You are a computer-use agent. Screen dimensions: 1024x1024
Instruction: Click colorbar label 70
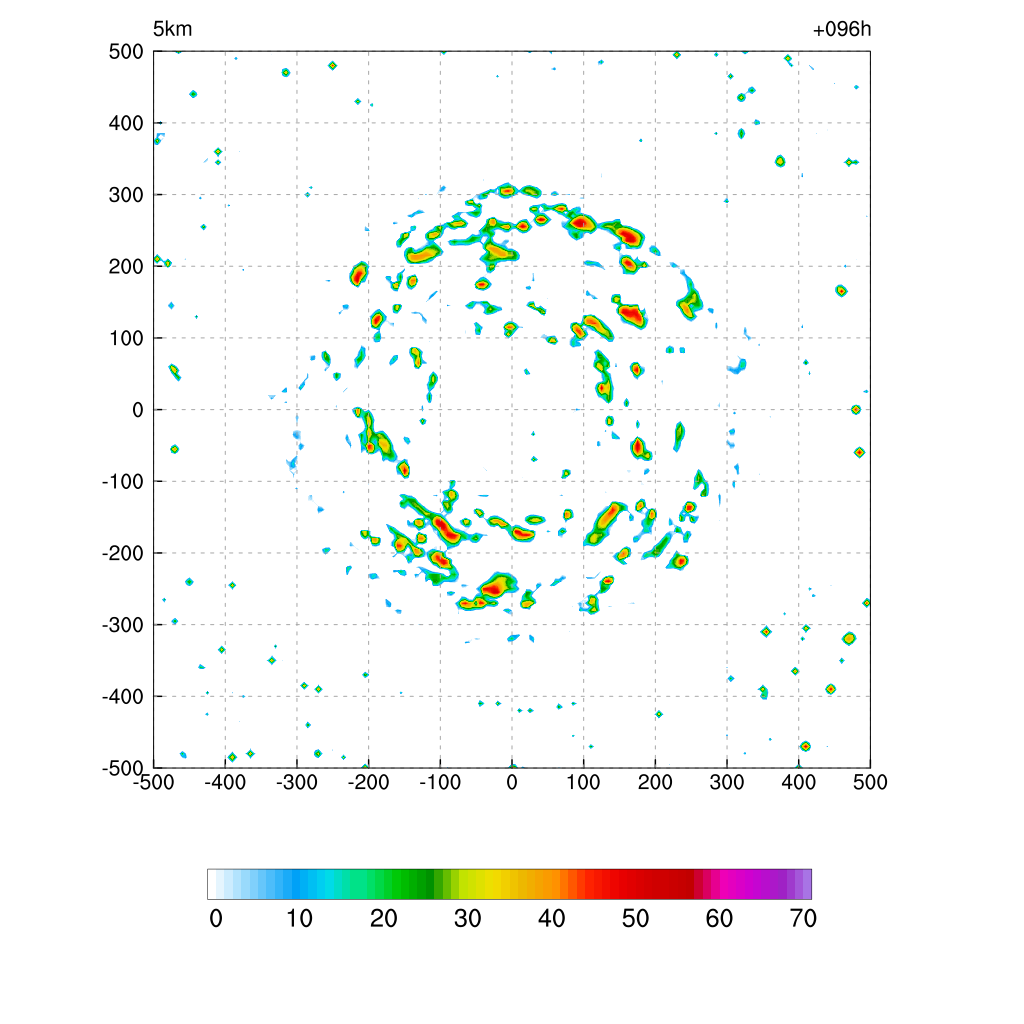803,919
